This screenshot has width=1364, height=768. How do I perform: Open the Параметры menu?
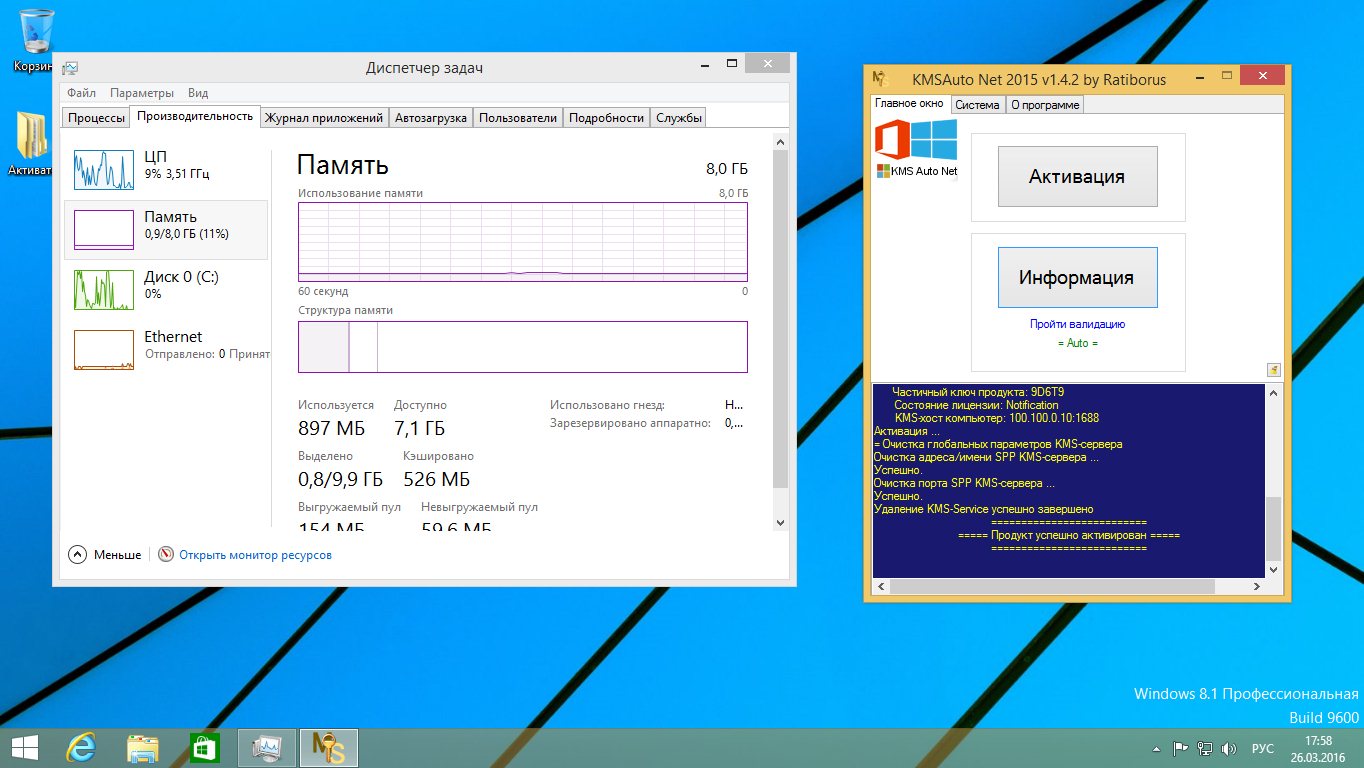click(x=142, y=93)
